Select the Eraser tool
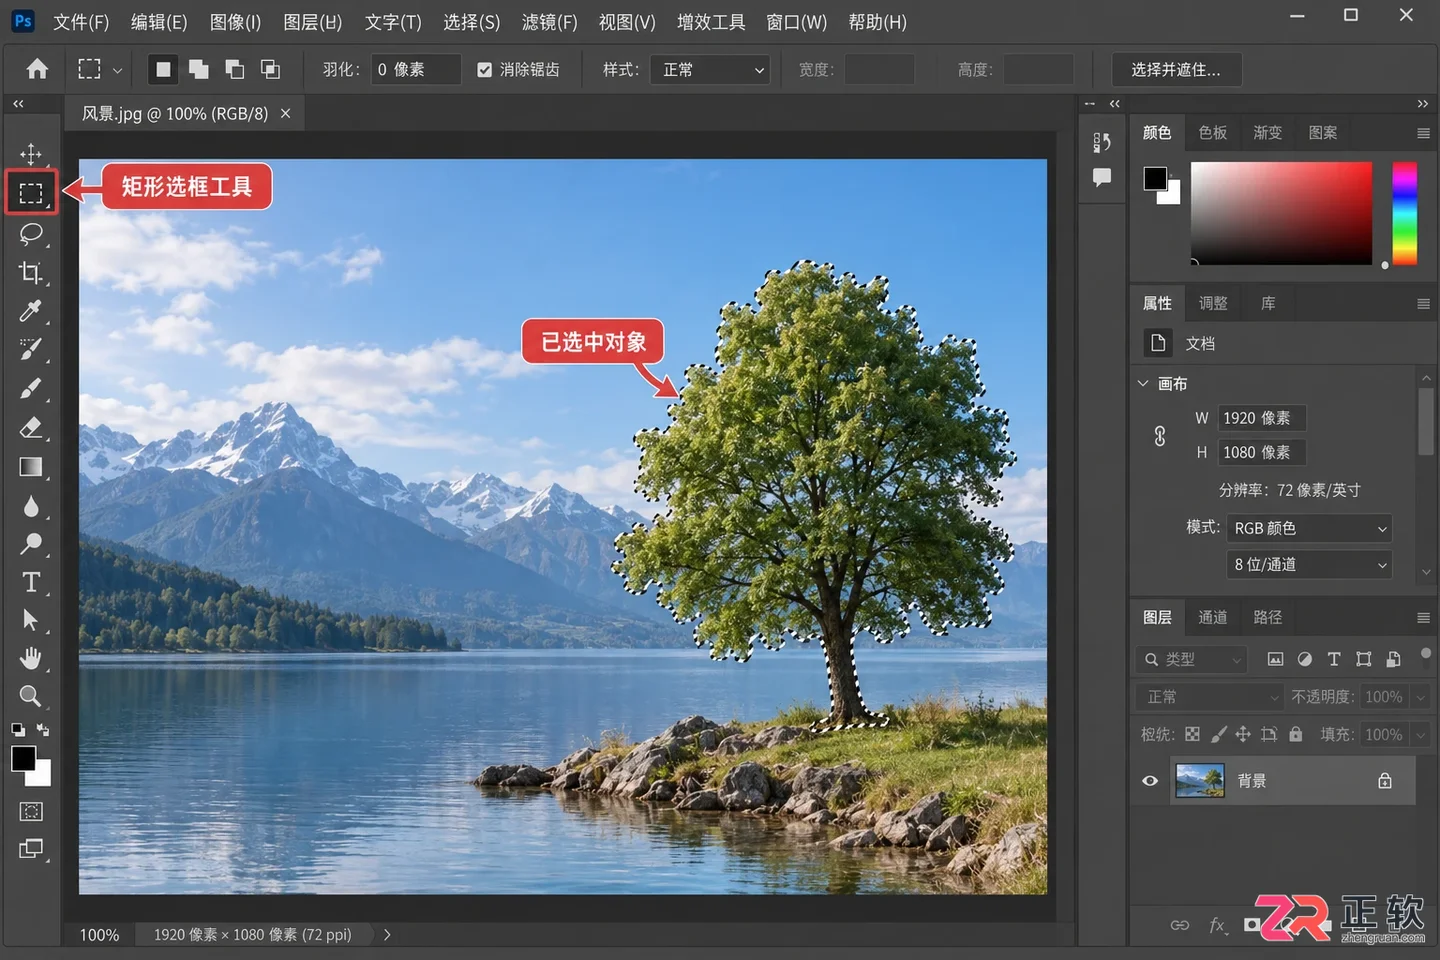 coord(31,428)
